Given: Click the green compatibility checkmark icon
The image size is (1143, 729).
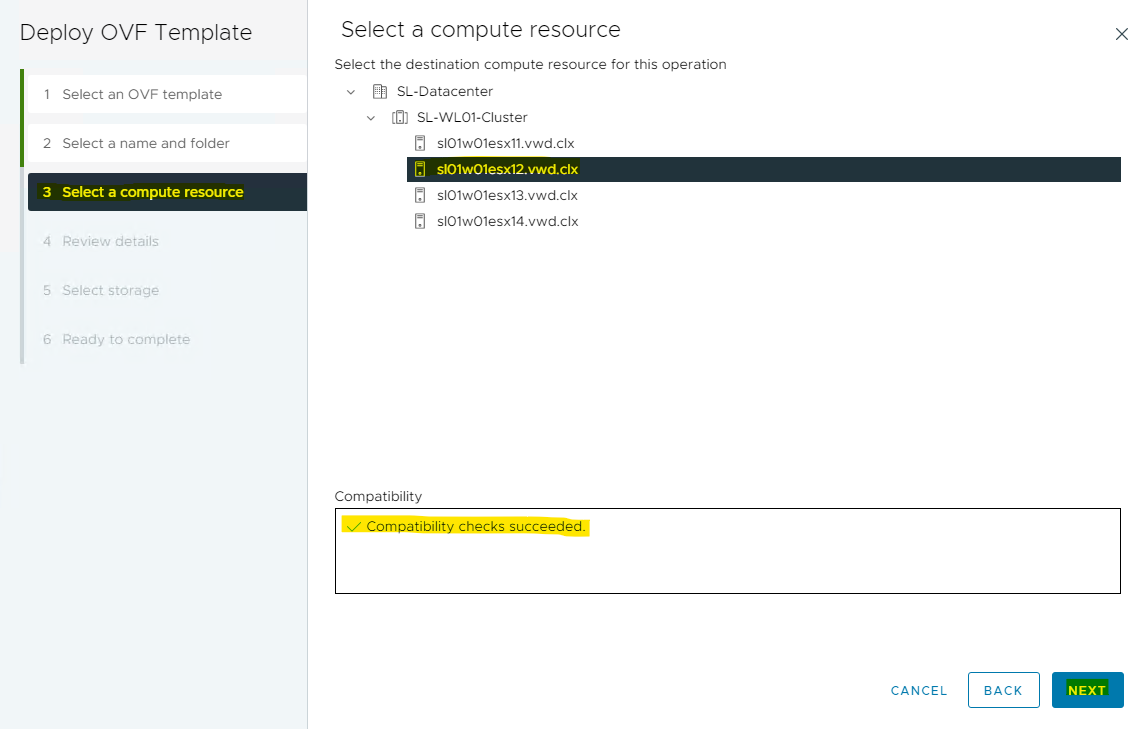Looking at the screenshot, I should pos(352,526).
